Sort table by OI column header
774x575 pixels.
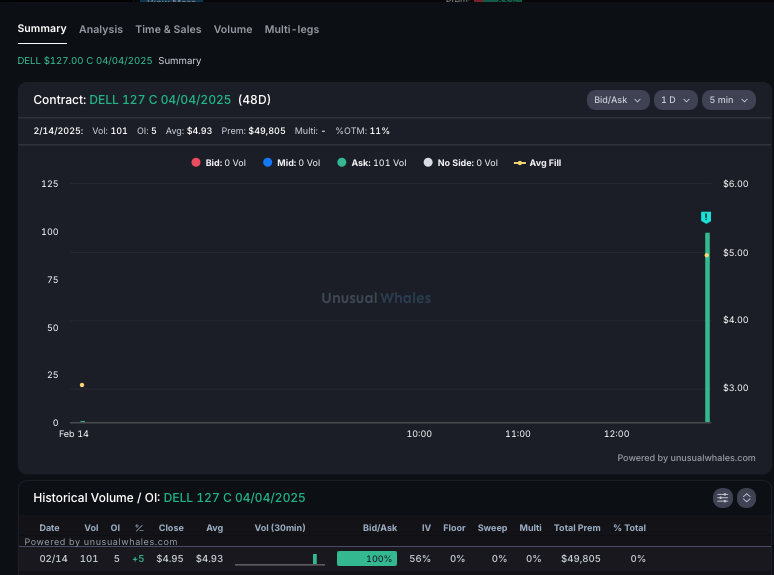[x=116, y=528]
